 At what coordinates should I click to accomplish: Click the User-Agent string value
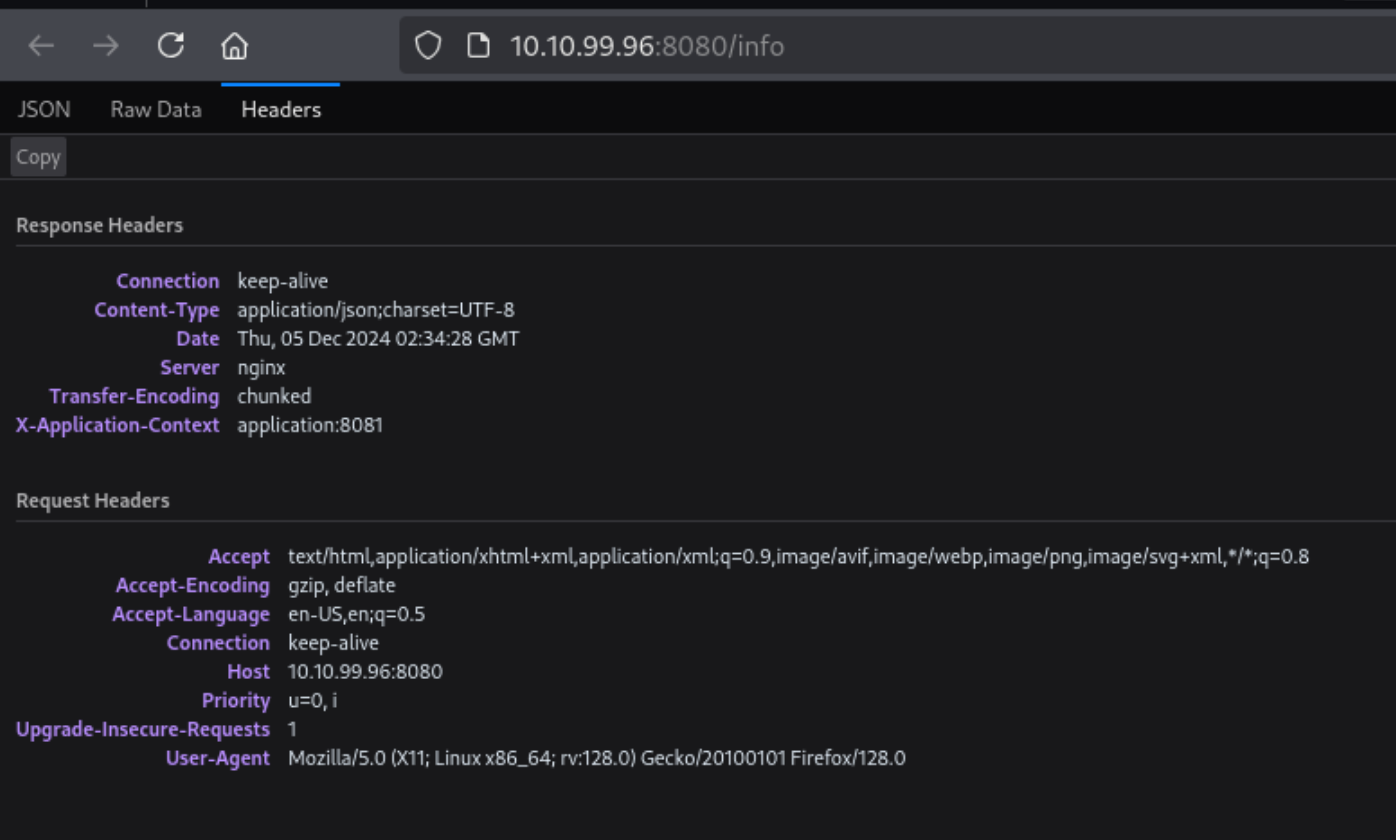(596, 759)
